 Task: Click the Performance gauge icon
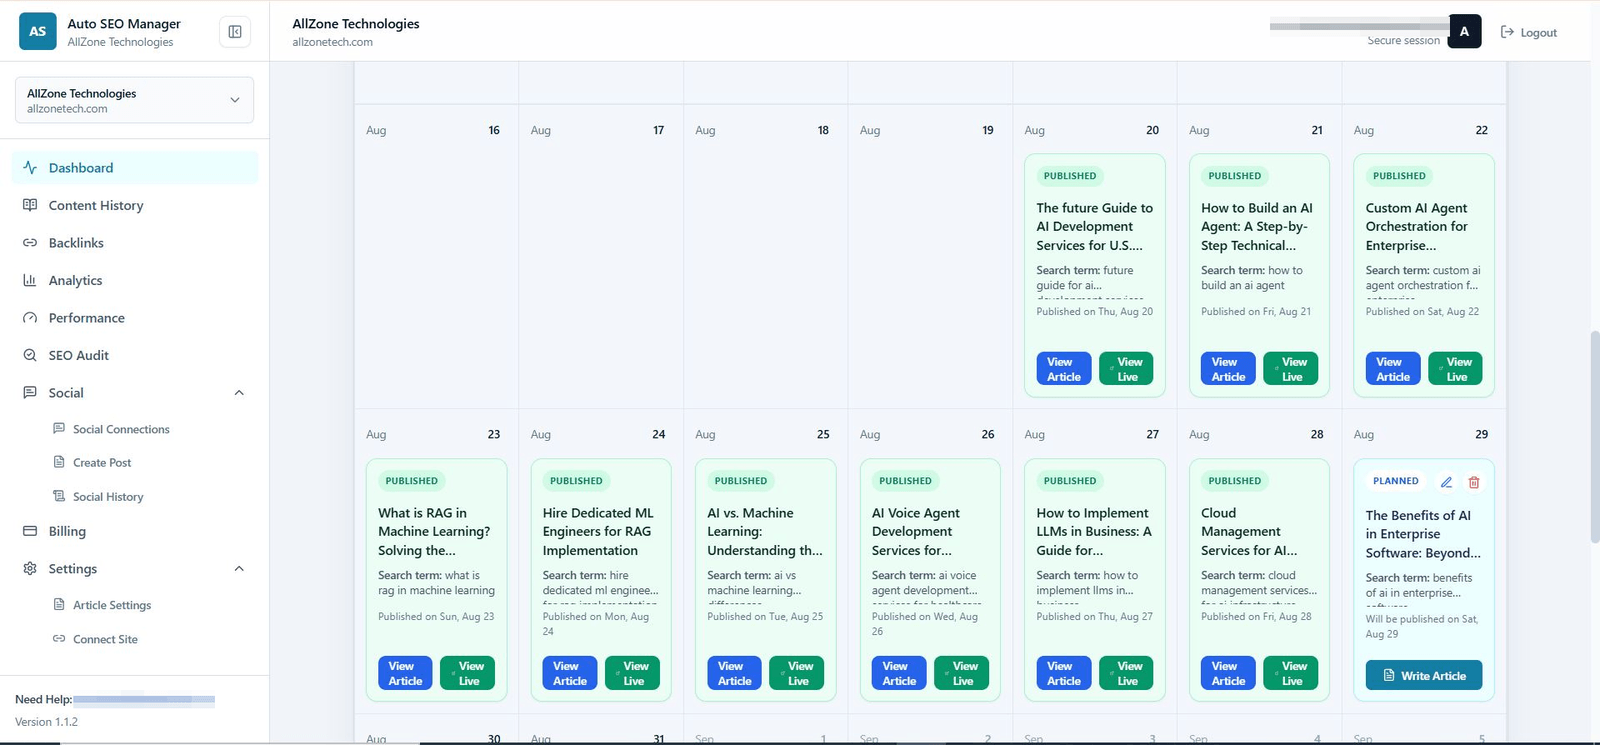[x=30, y=318]
